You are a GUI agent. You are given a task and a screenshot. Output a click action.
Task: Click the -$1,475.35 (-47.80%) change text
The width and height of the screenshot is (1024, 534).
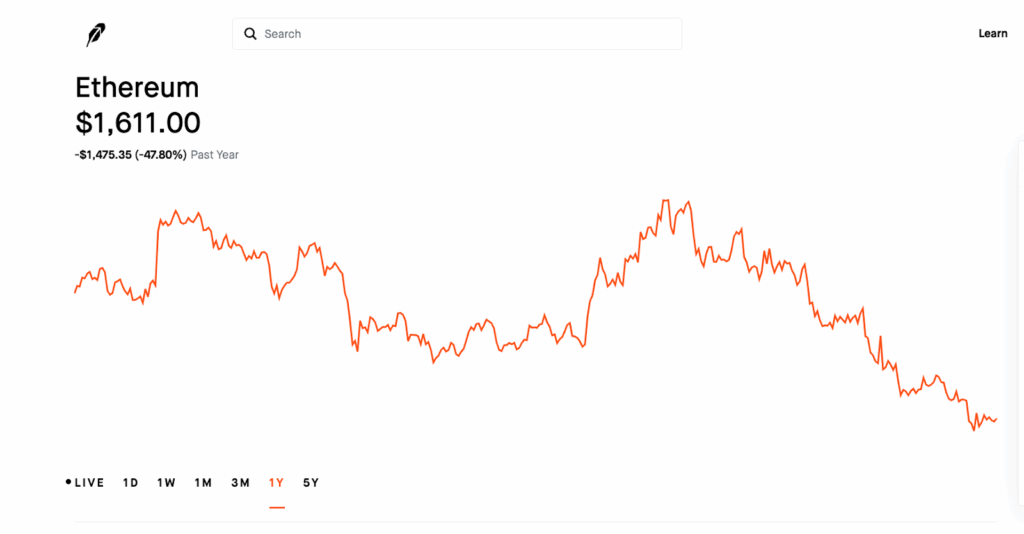tap(130, 155)
